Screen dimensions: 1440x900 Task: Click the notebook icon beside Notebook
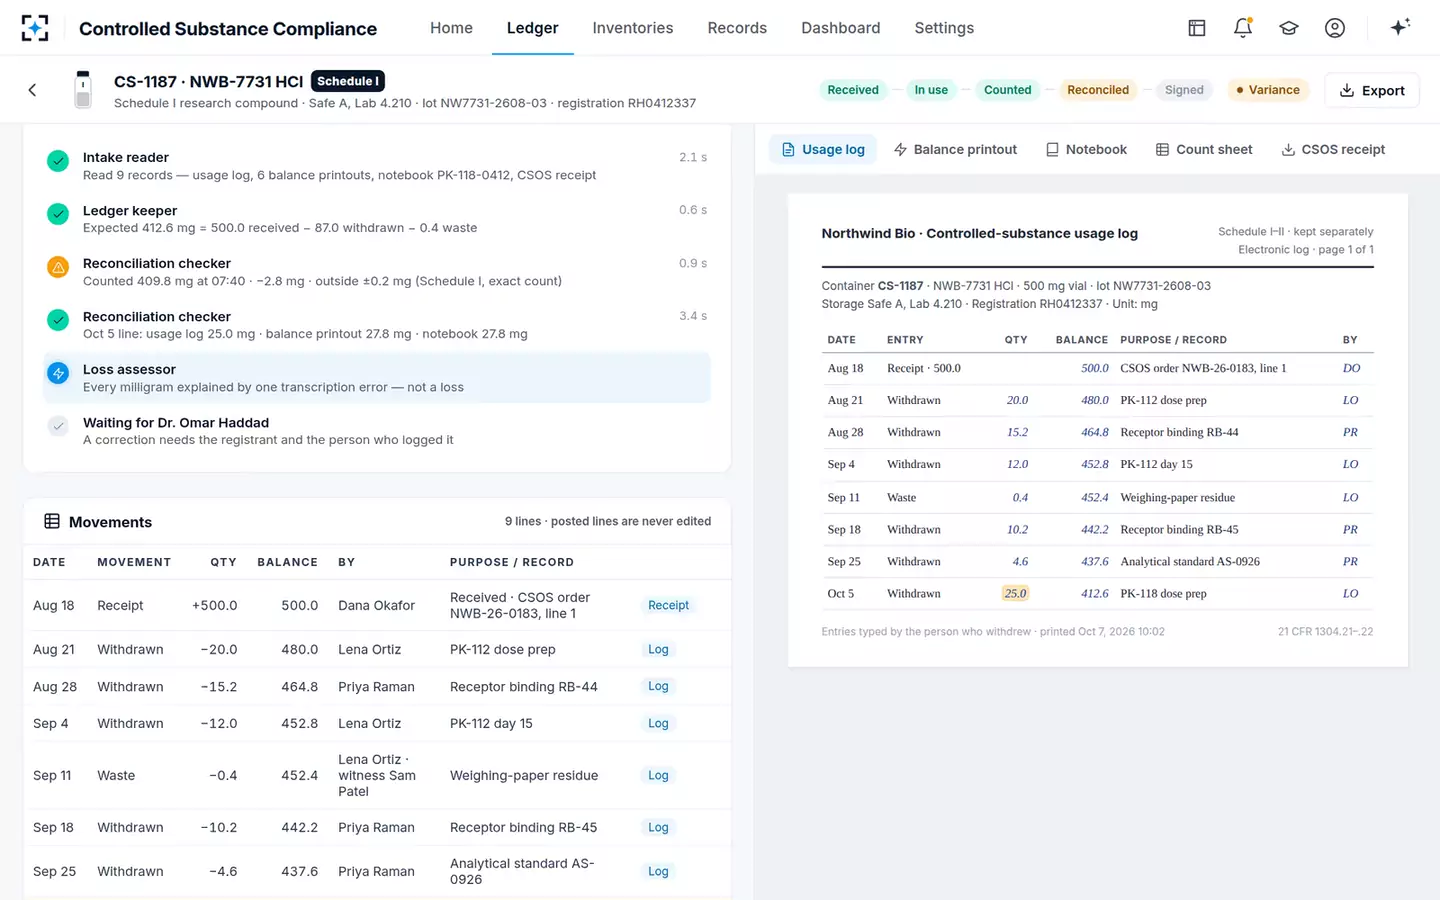(x=1052, y=149)
